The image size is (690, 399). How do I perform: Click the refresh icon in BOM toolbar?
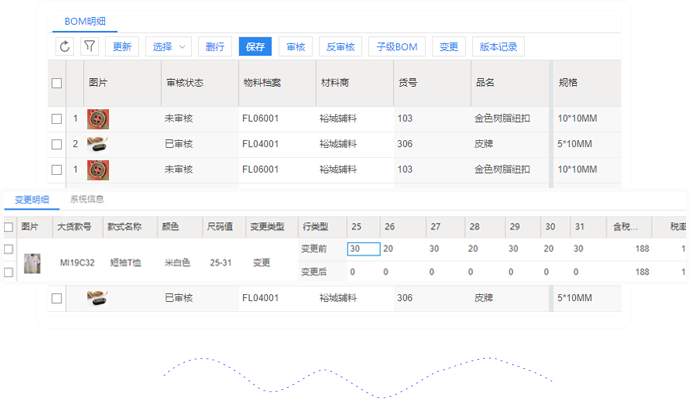(x=65, y=46)
